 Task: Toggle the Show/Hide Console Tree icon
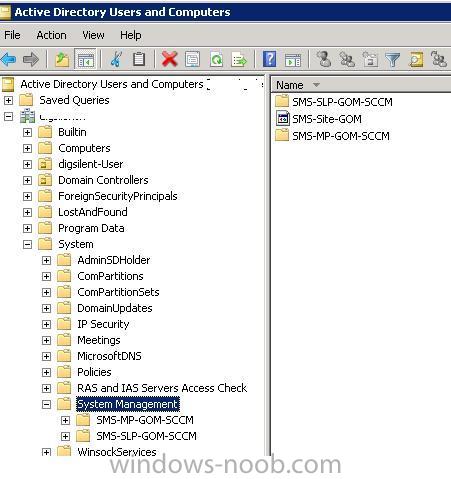85,60
